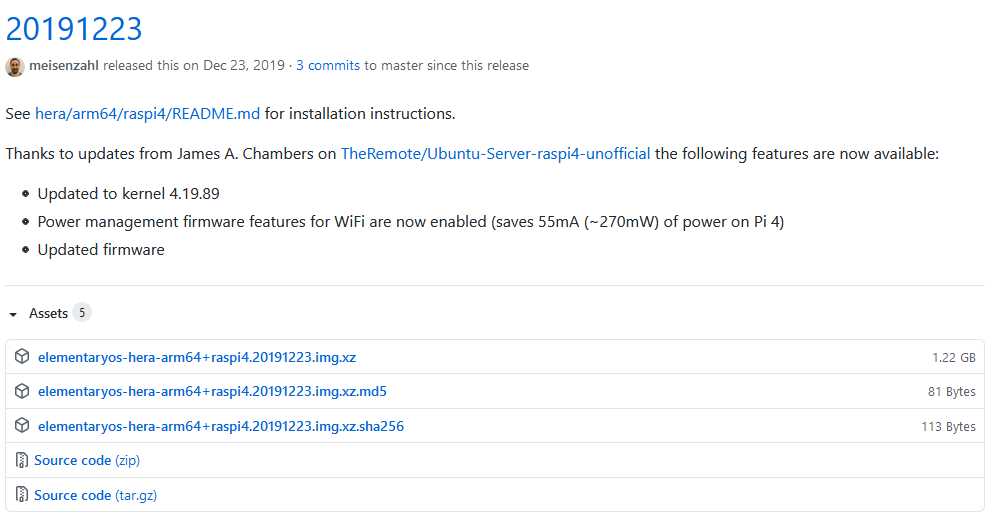
Task: Click the package icon beside the img.xz asset
Action: tap(22, 357)
